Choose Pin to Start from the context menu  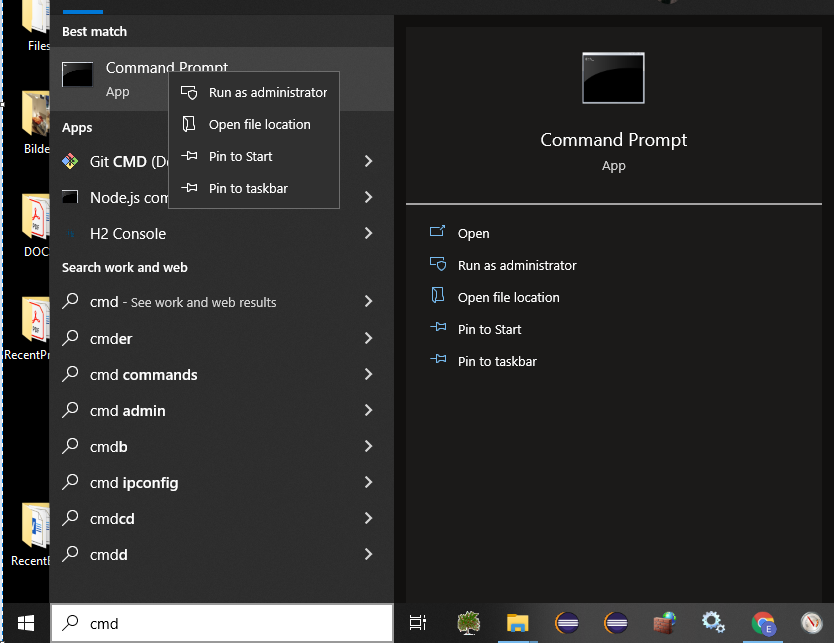pyautogui.click(x=240, y=156)
